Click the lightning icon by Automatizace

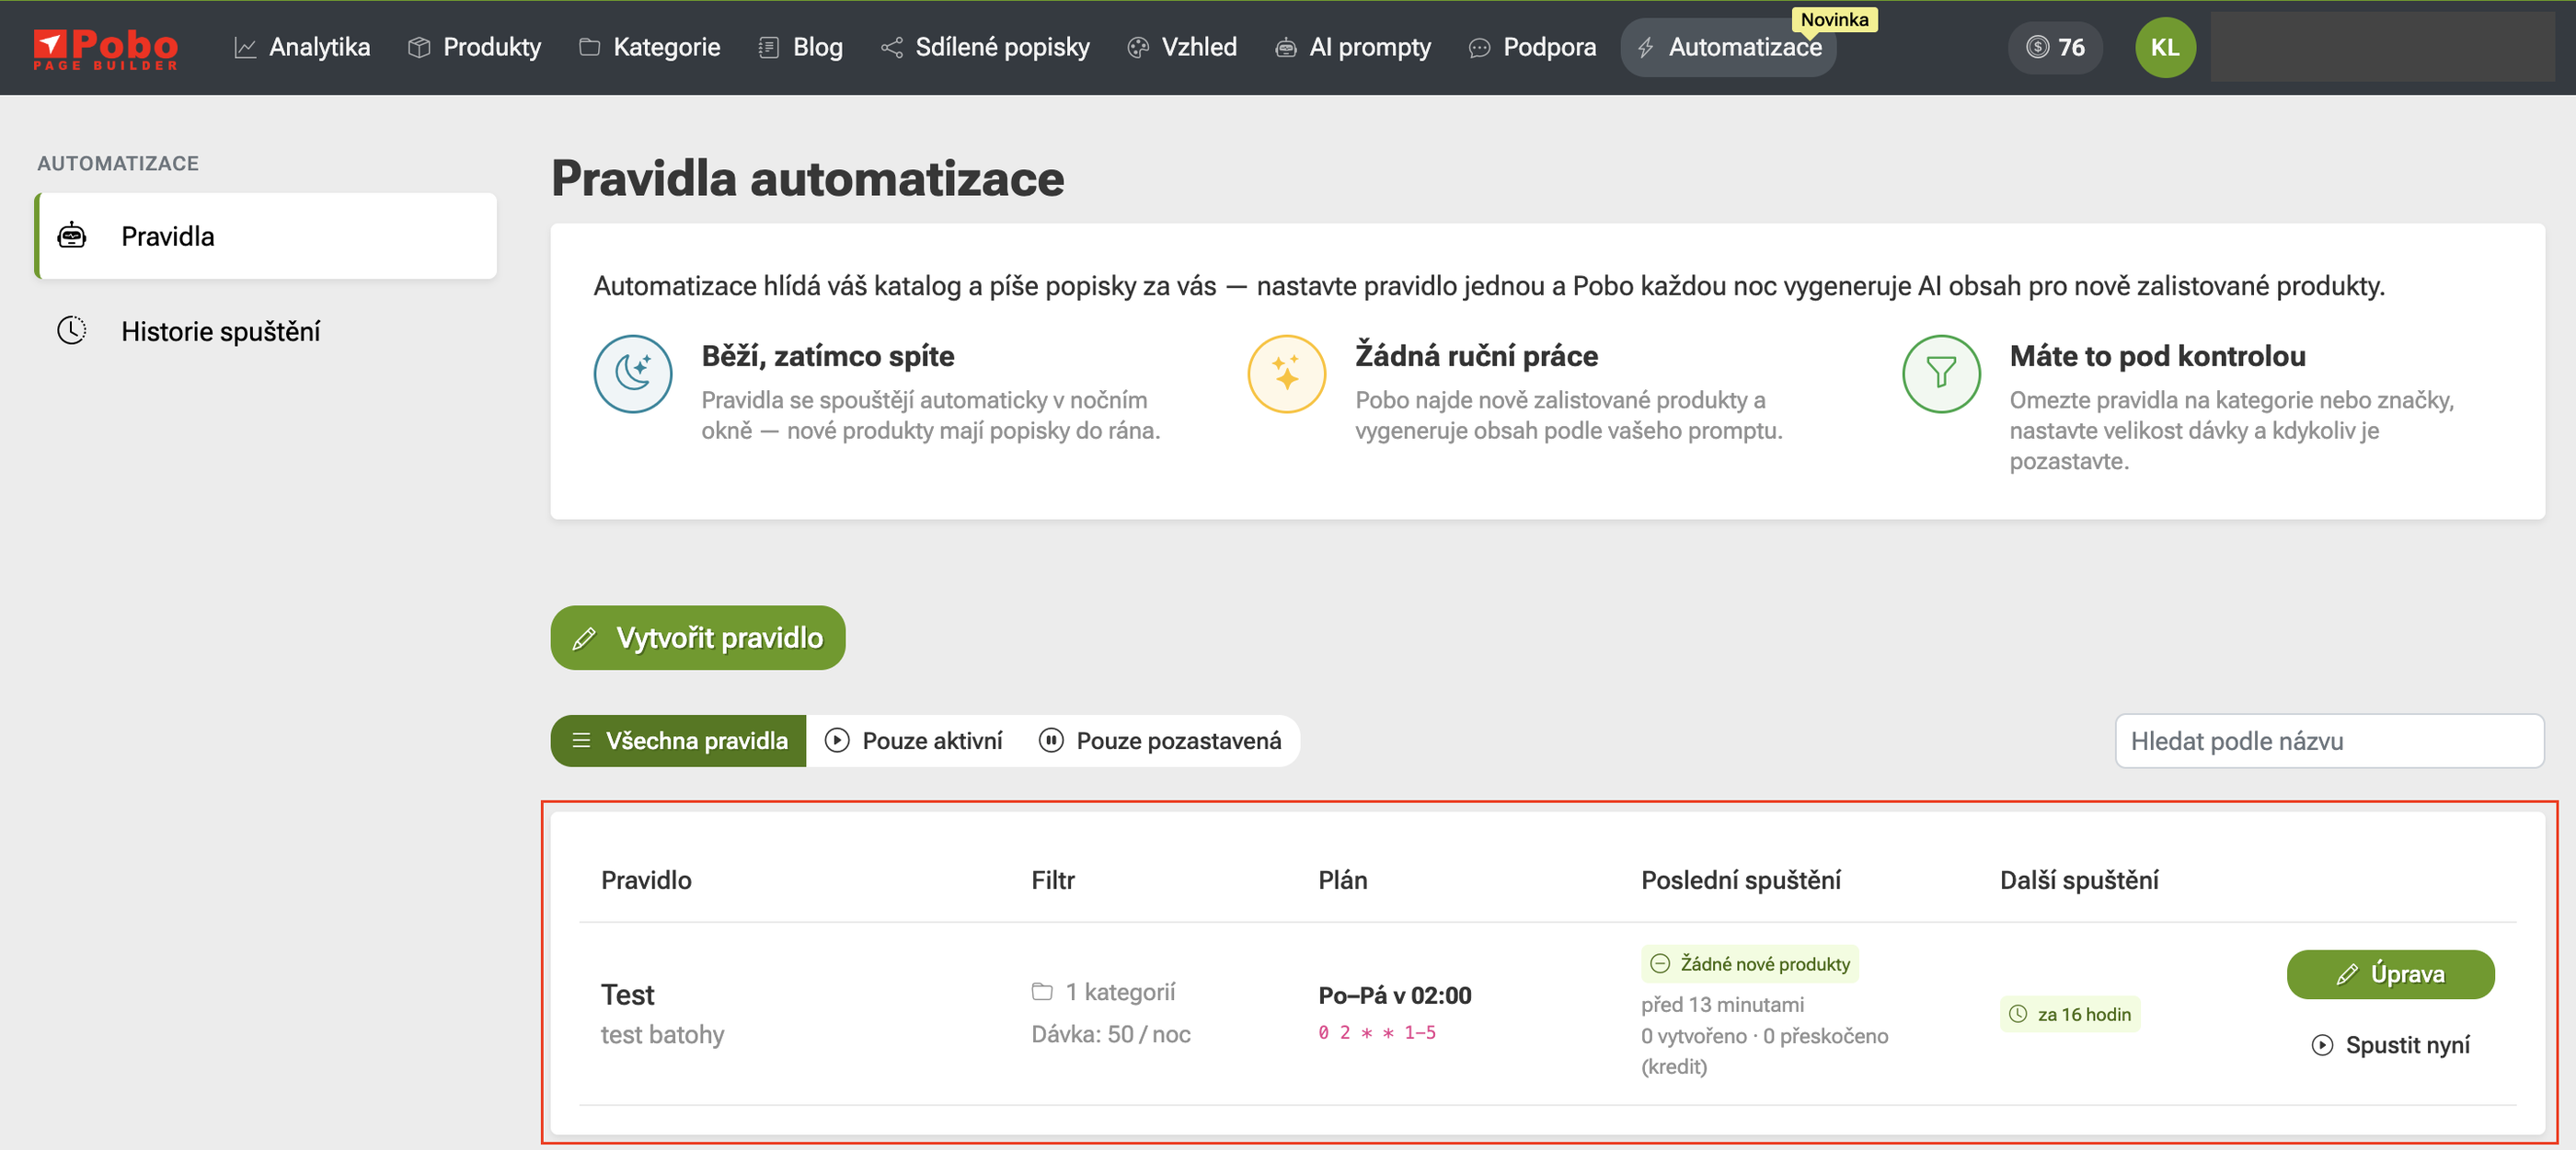click(1645, 47)
